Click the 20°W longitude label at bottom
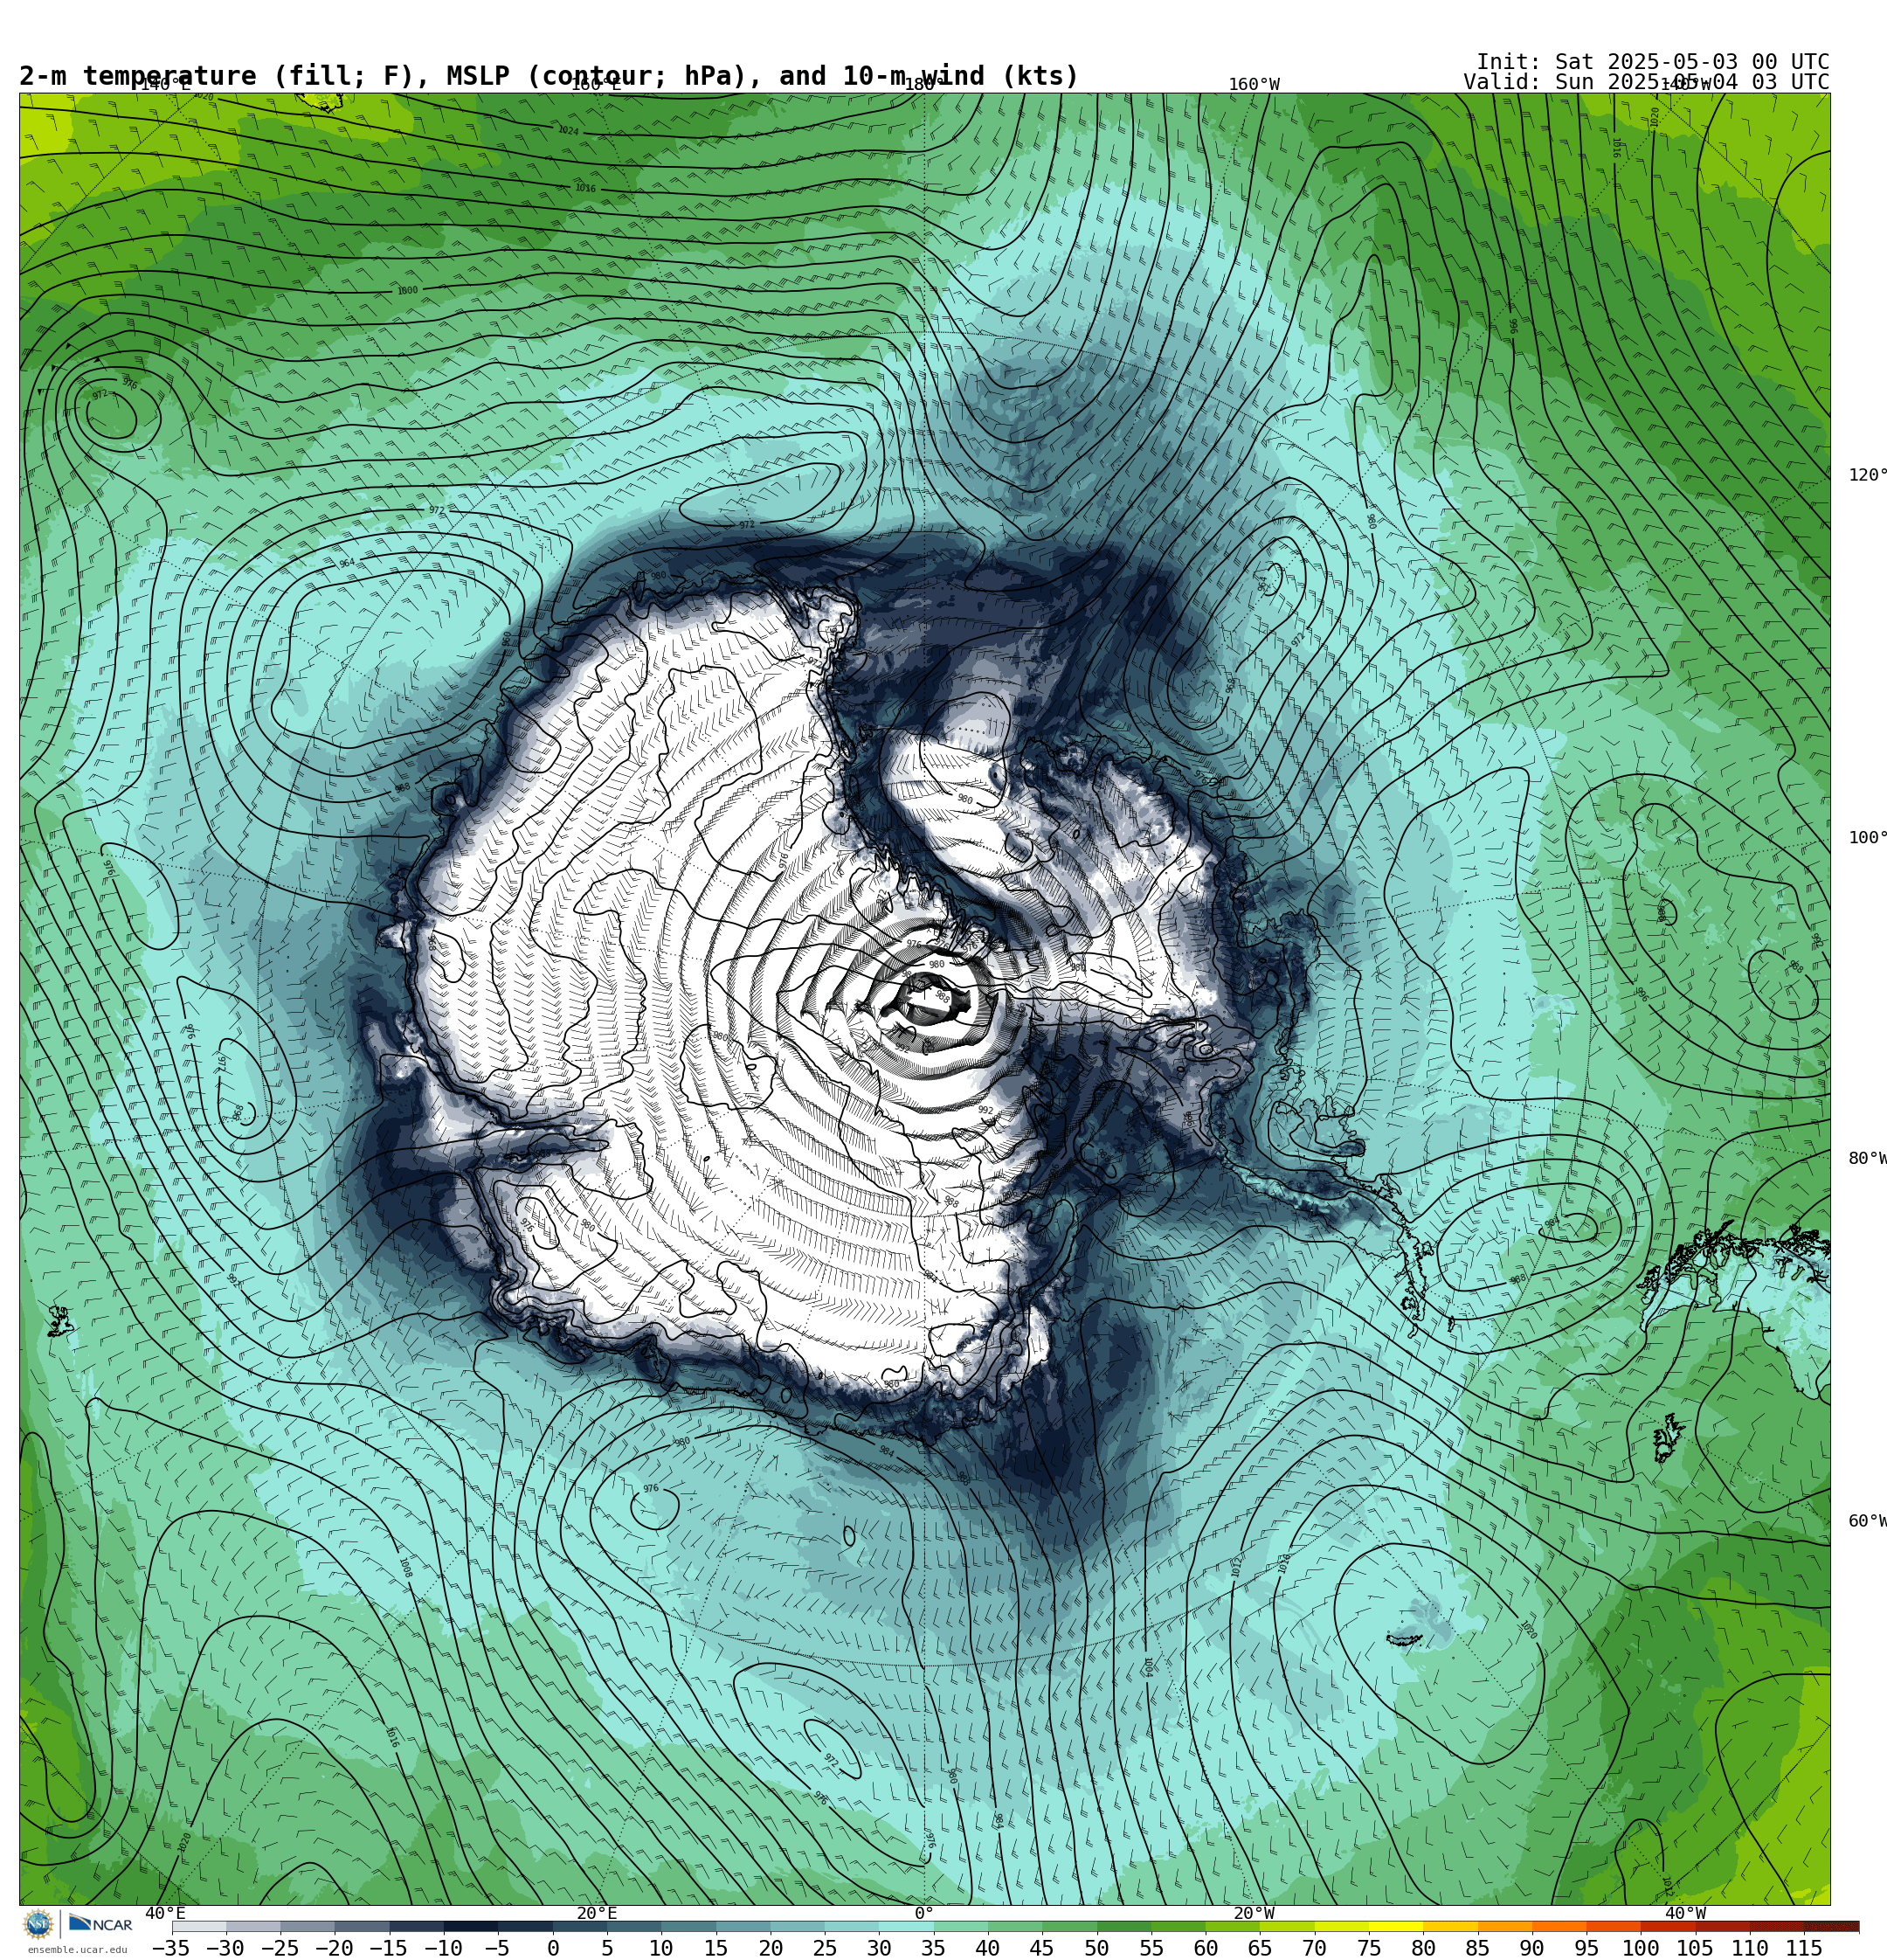Viewport: 1887px width, 1960px height. (x=1254, y=1913)
